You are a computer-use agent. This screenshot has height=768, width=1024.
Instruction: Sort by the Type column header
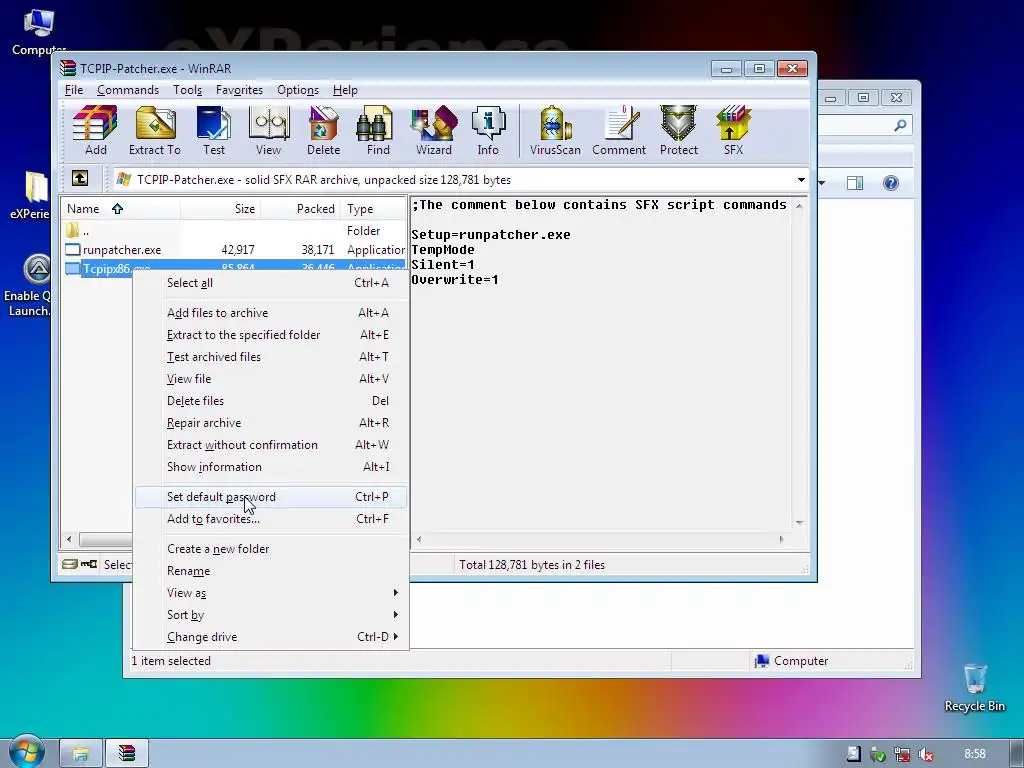(374, 209)
